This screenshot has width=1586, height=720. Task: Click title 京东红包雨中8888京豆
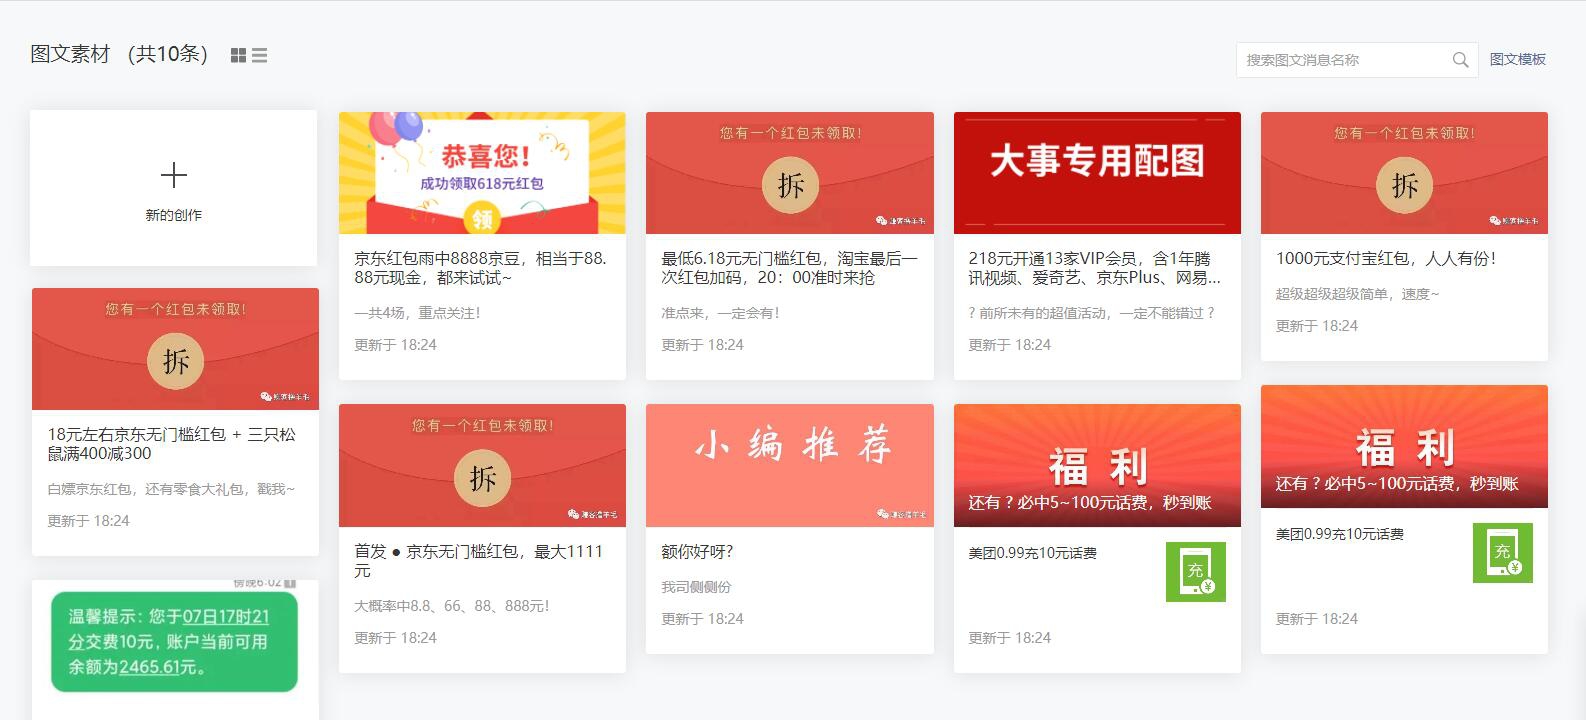tap(481, 268)
